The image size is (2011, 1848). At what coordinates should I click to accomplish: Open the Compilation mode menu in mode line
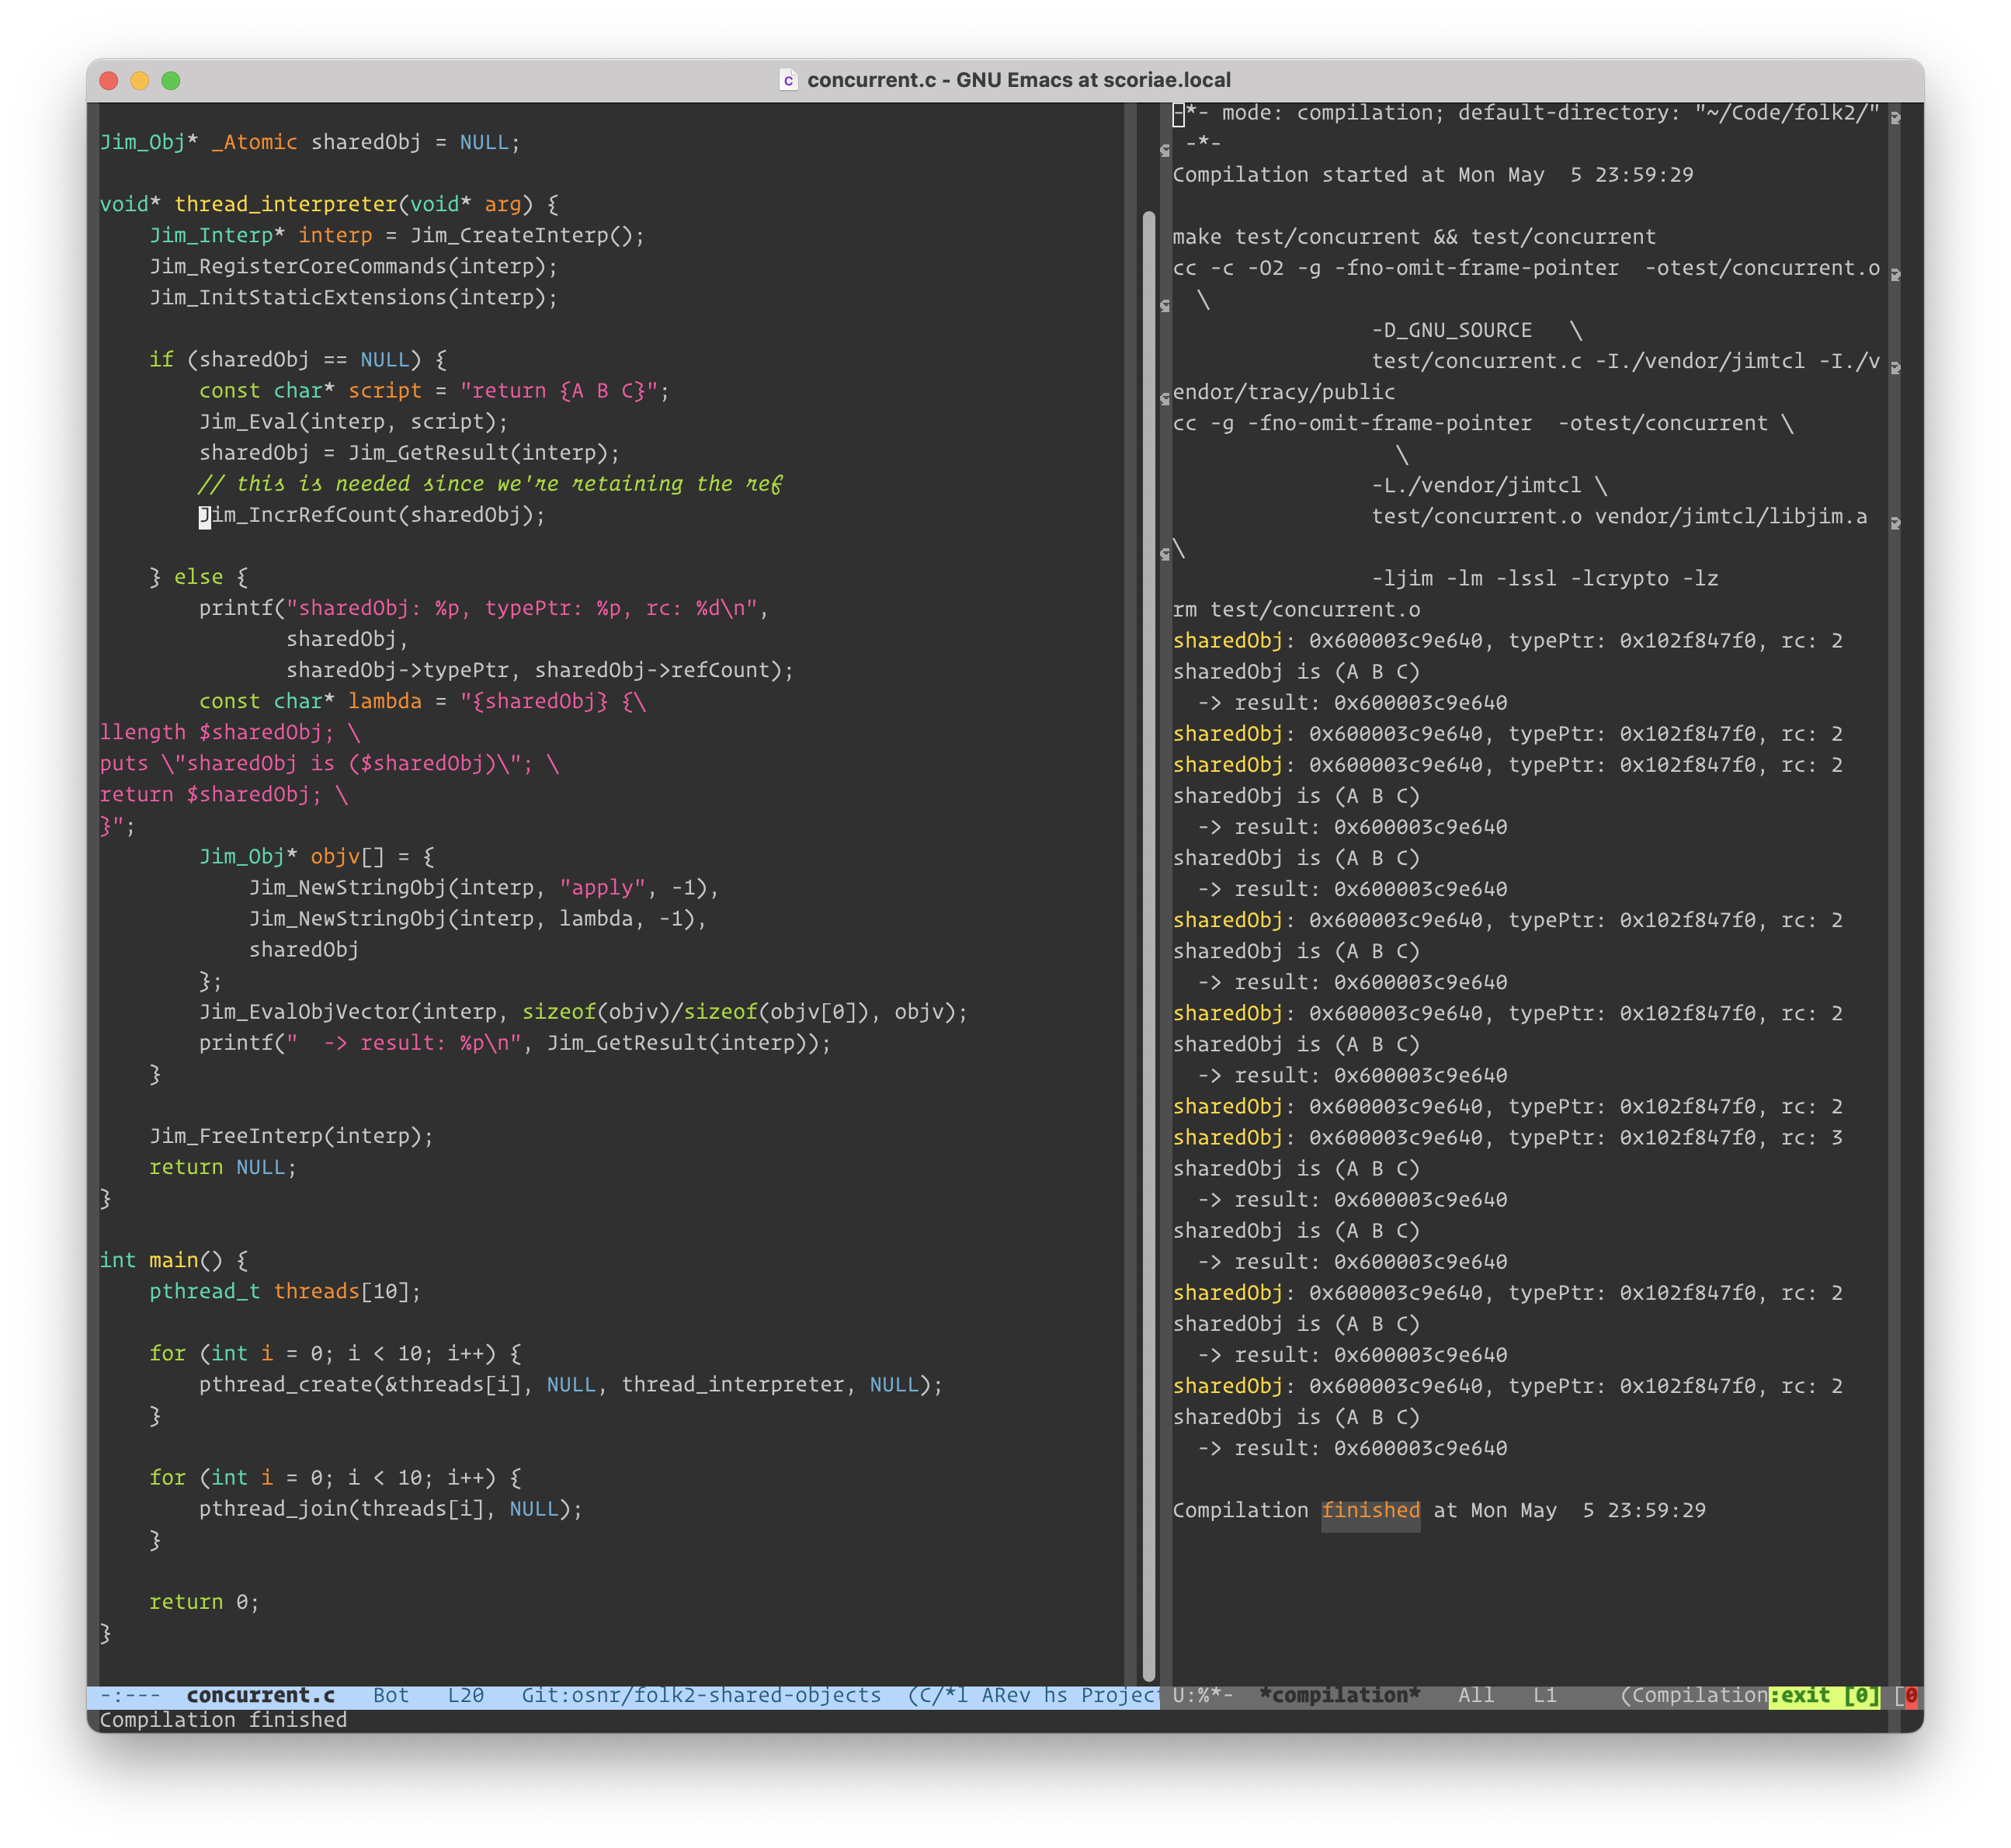point(1698,1695)
